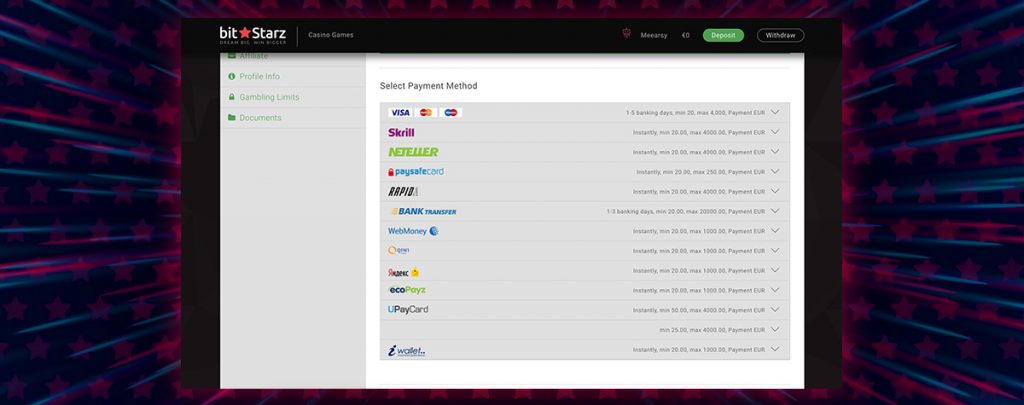This screenshot has width=1024, height=405.
Task: Click '1-3 banking days' Bank Transfer text
Action: pyautogui.click(x=630, y=212)
